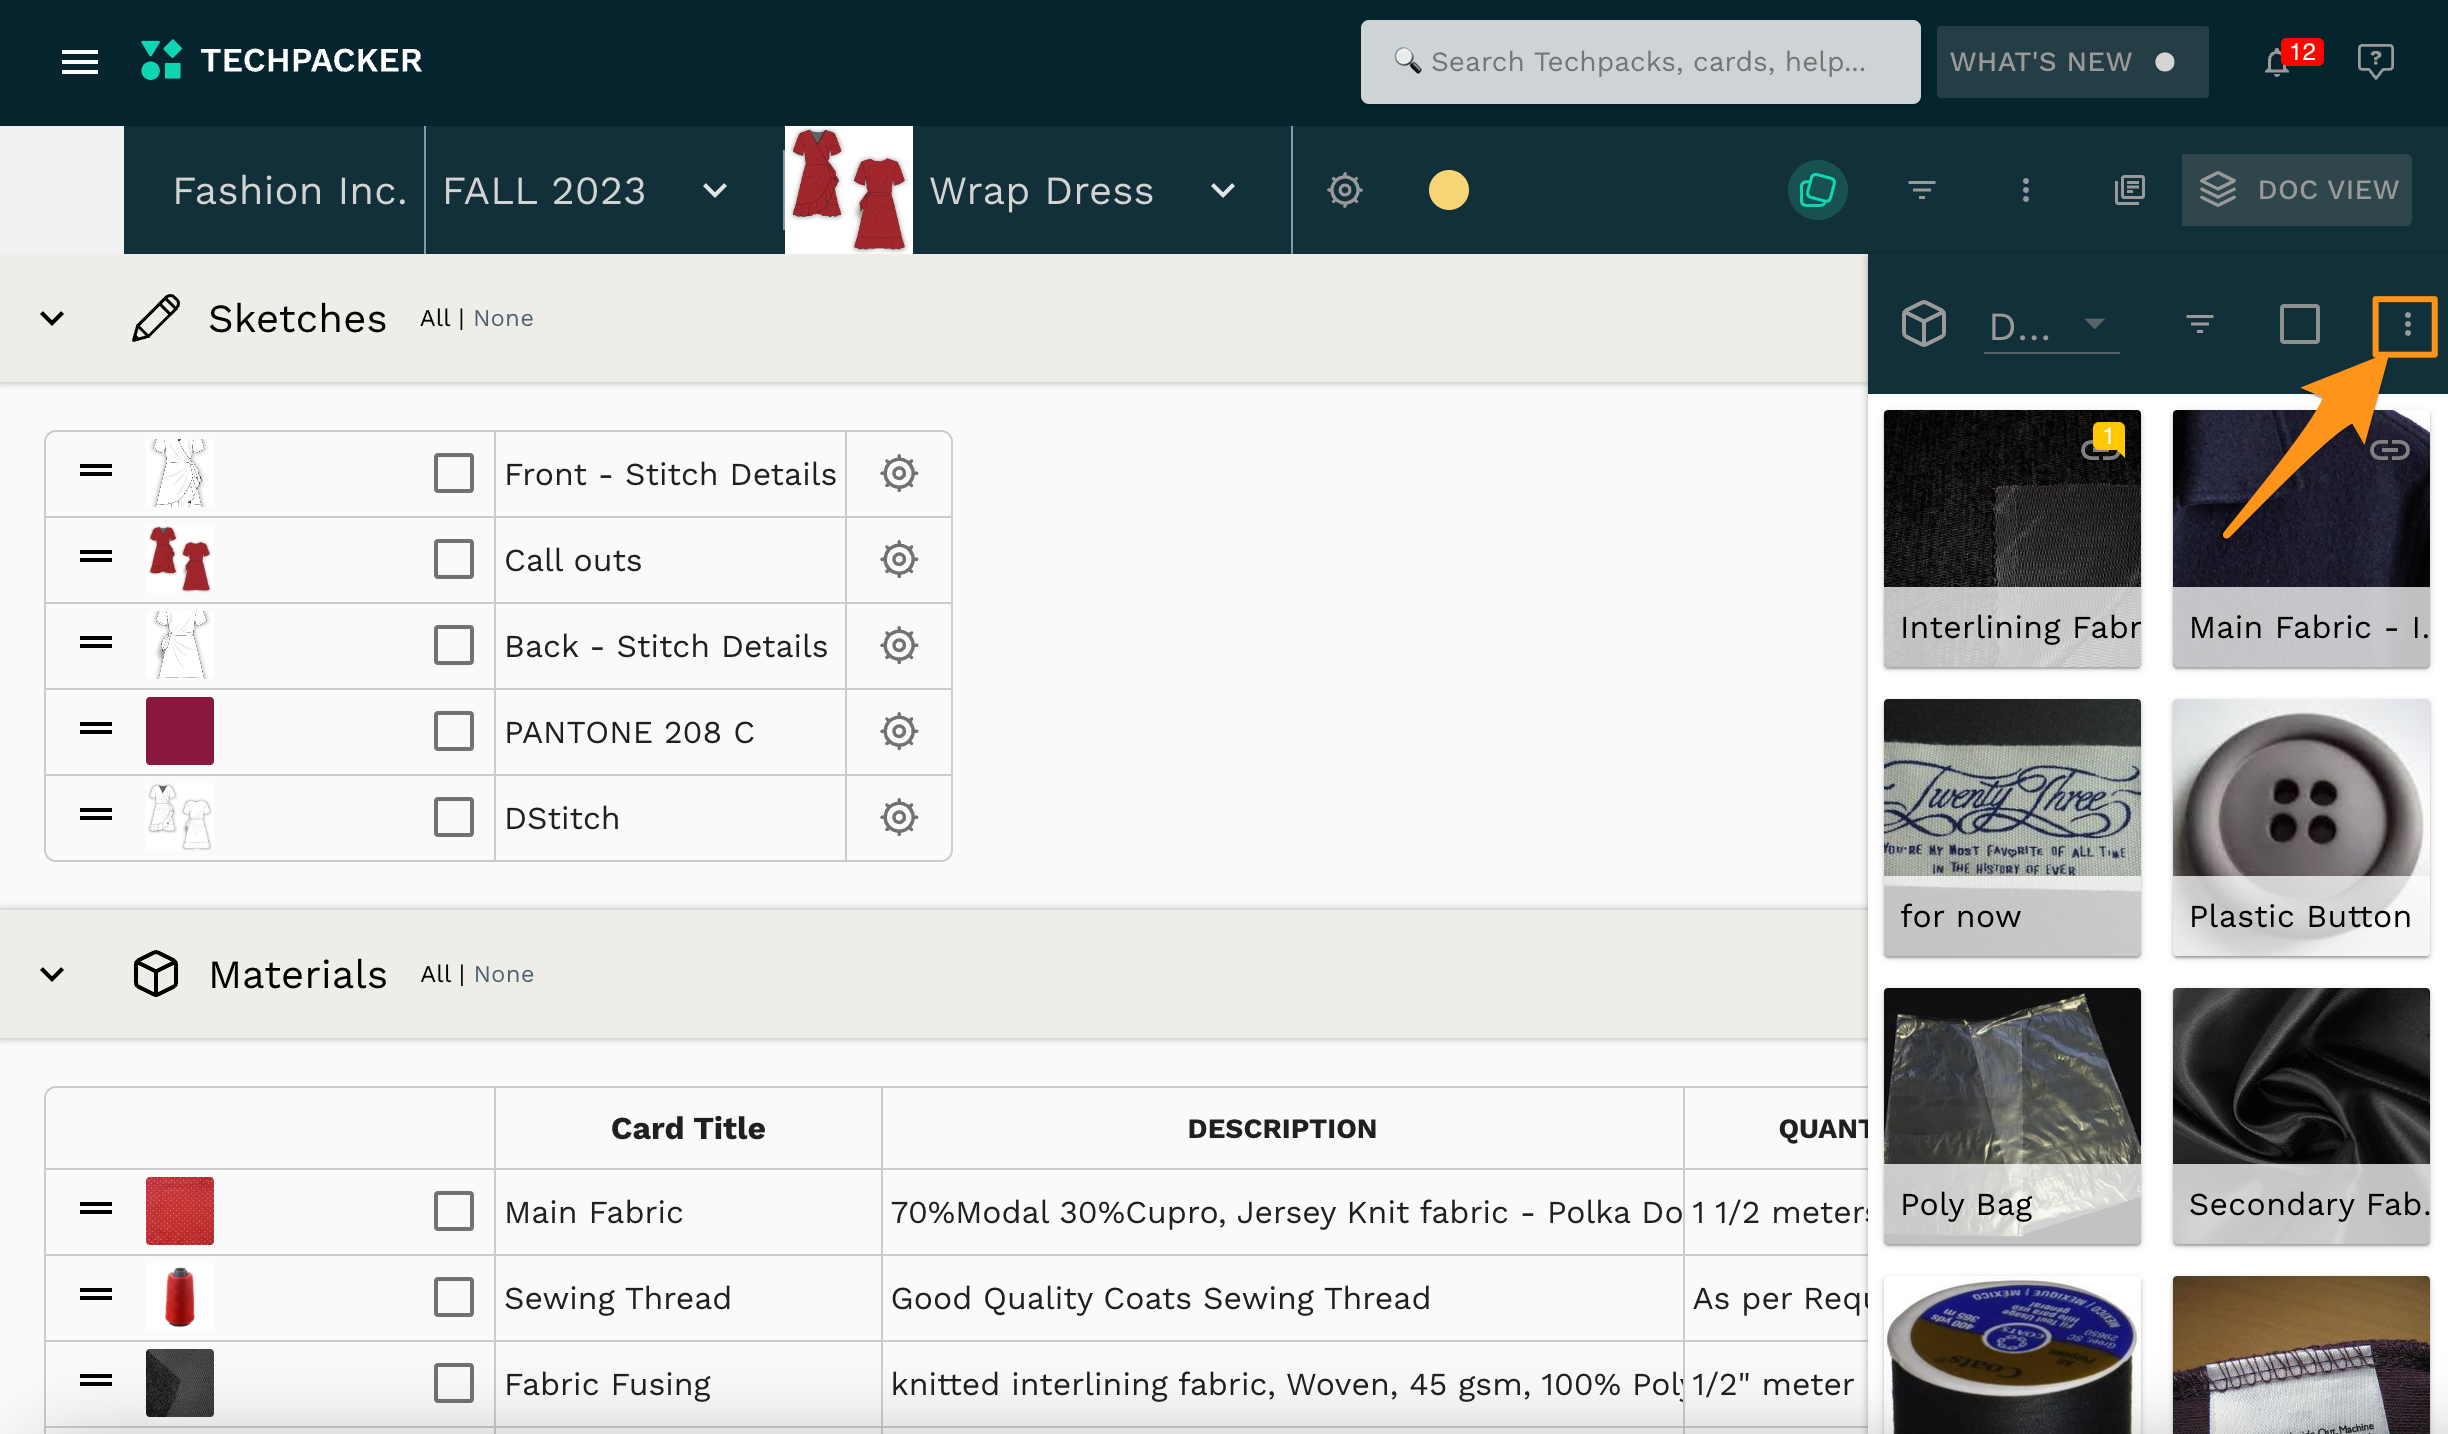Check the Front - Stitch Details checkbox
The width and height of the screenshot is (2448, 1434).
(x=454, y=474)
